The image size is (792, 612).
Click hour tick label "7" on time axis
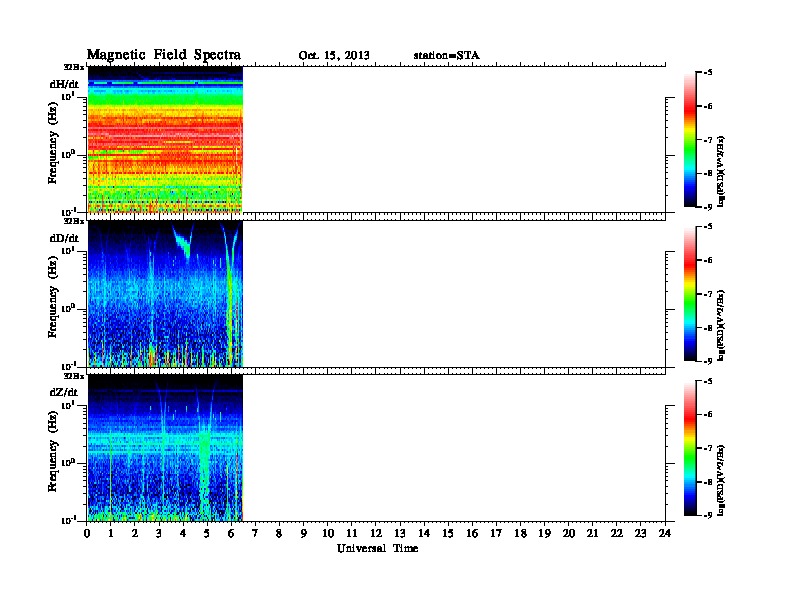coord(255,534)
